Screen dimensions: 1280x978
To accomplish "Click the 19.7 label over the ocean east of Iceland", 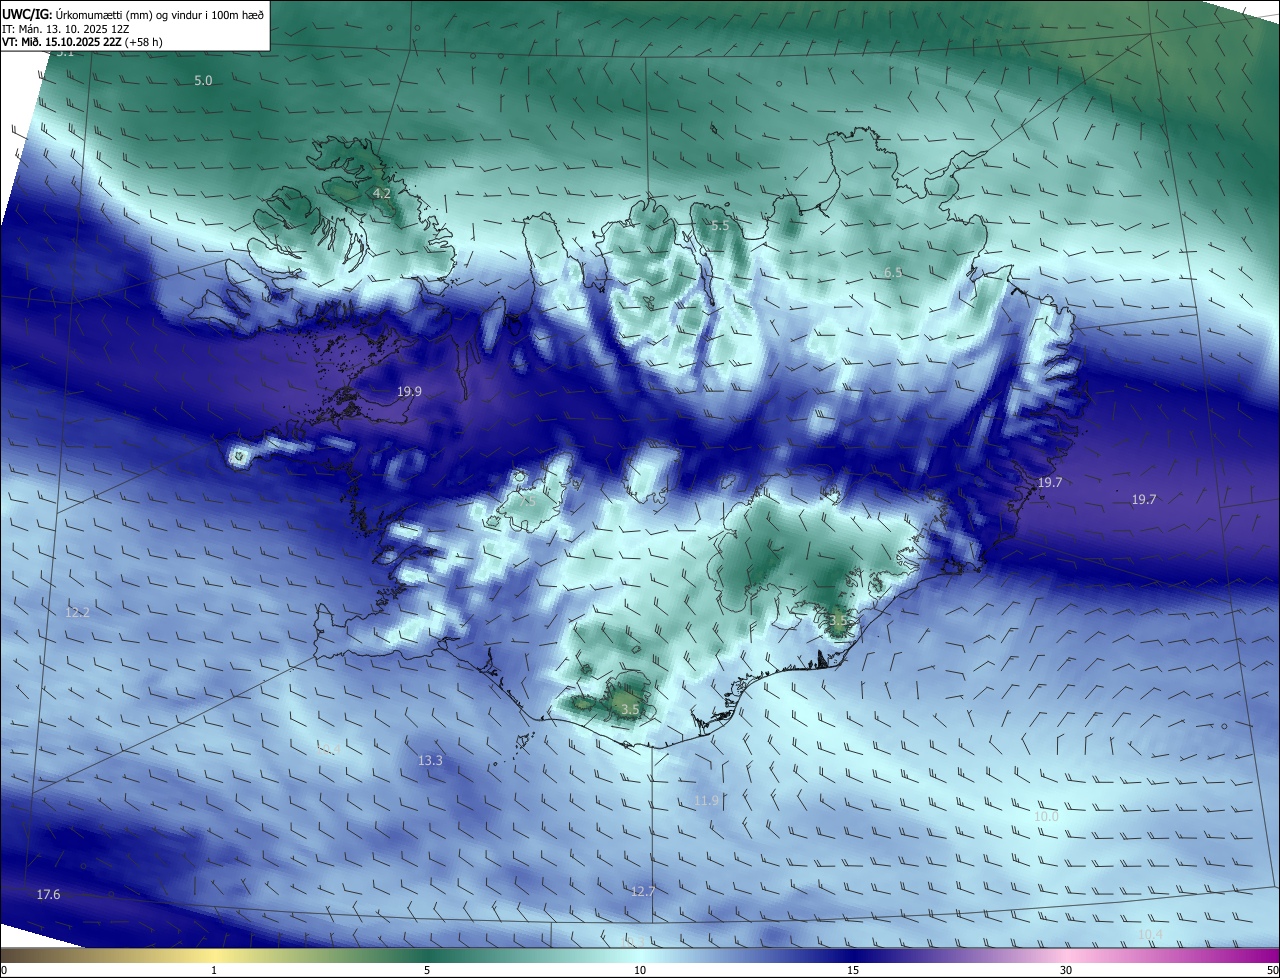I will (x=1144, y=500).
